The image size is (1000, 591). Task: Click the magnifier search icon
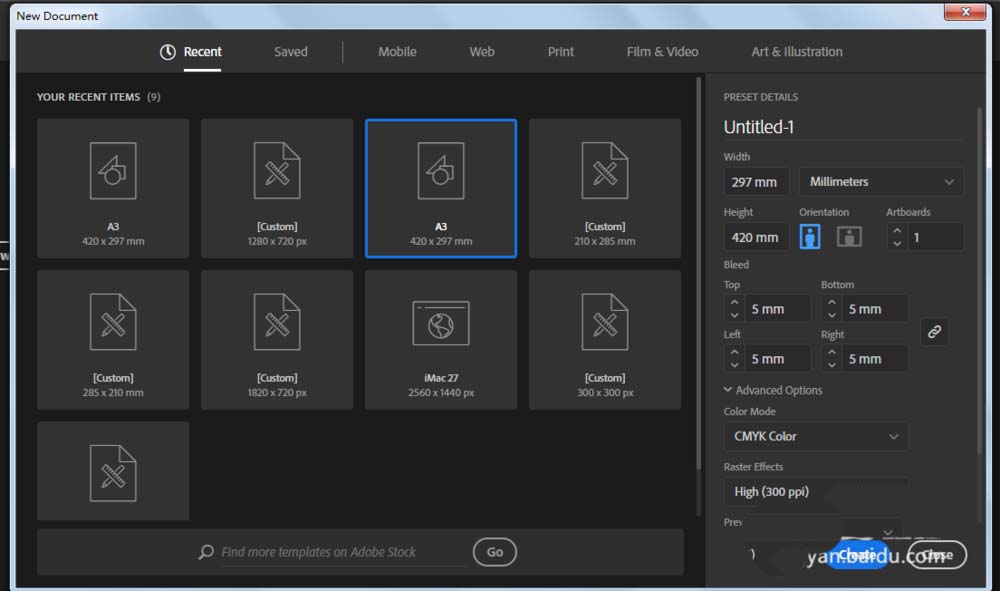click(206, 551)
